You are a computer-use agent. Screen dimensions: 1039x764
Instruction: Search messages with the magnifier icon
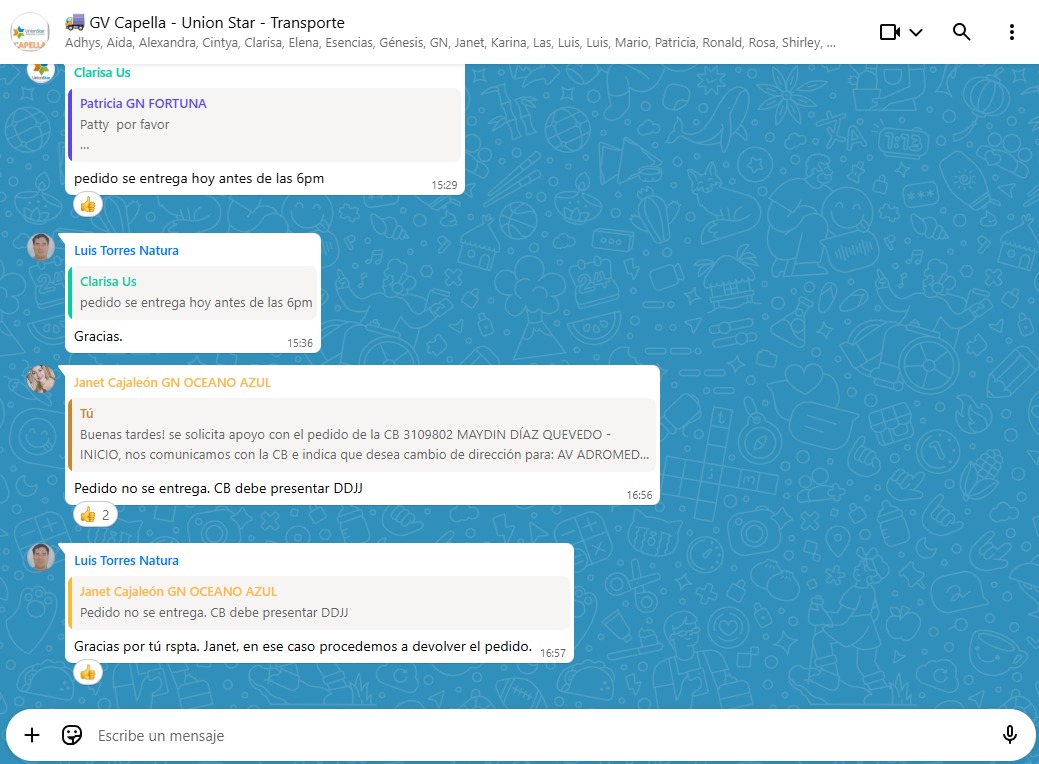tap(961, 32)
